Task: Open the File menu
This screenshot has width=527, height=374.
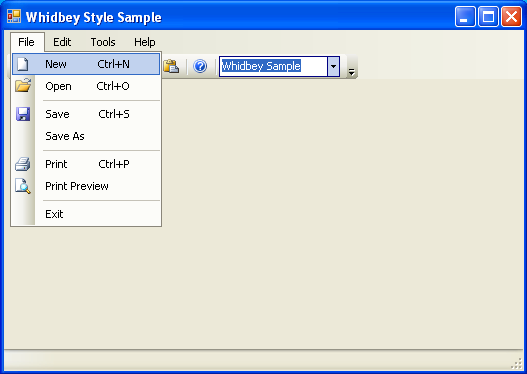Action: (x=27, y=42)
